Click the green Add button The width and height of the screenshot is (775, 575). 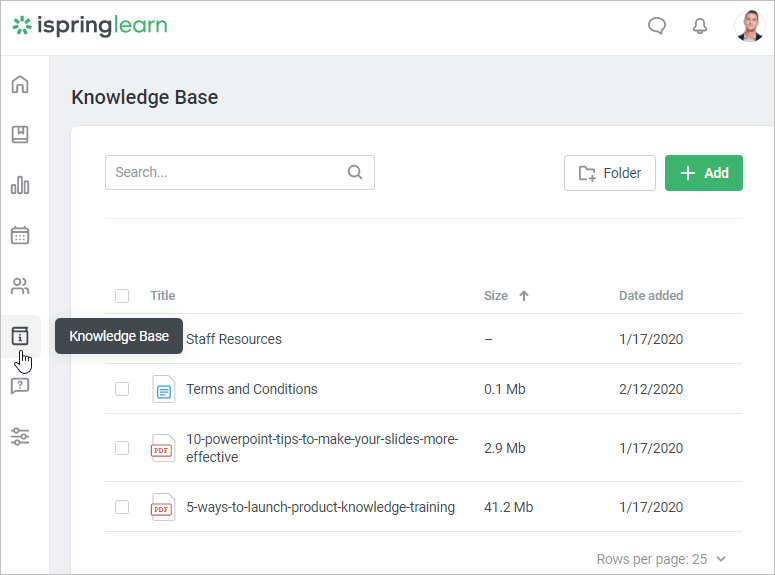pos(704,173)
